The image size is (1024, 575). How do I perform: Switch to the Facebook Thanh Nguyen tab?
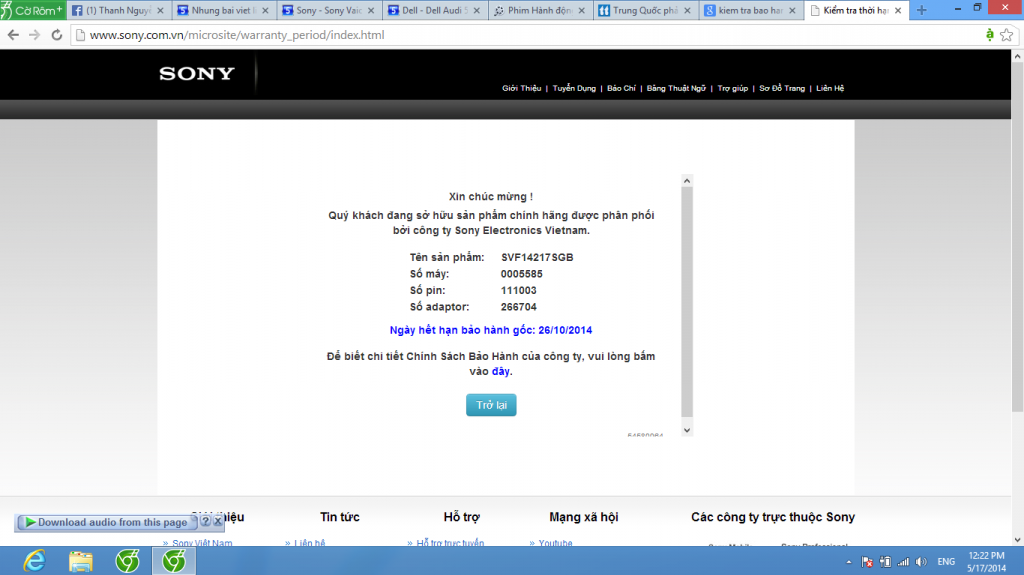(x=117, y=10)
